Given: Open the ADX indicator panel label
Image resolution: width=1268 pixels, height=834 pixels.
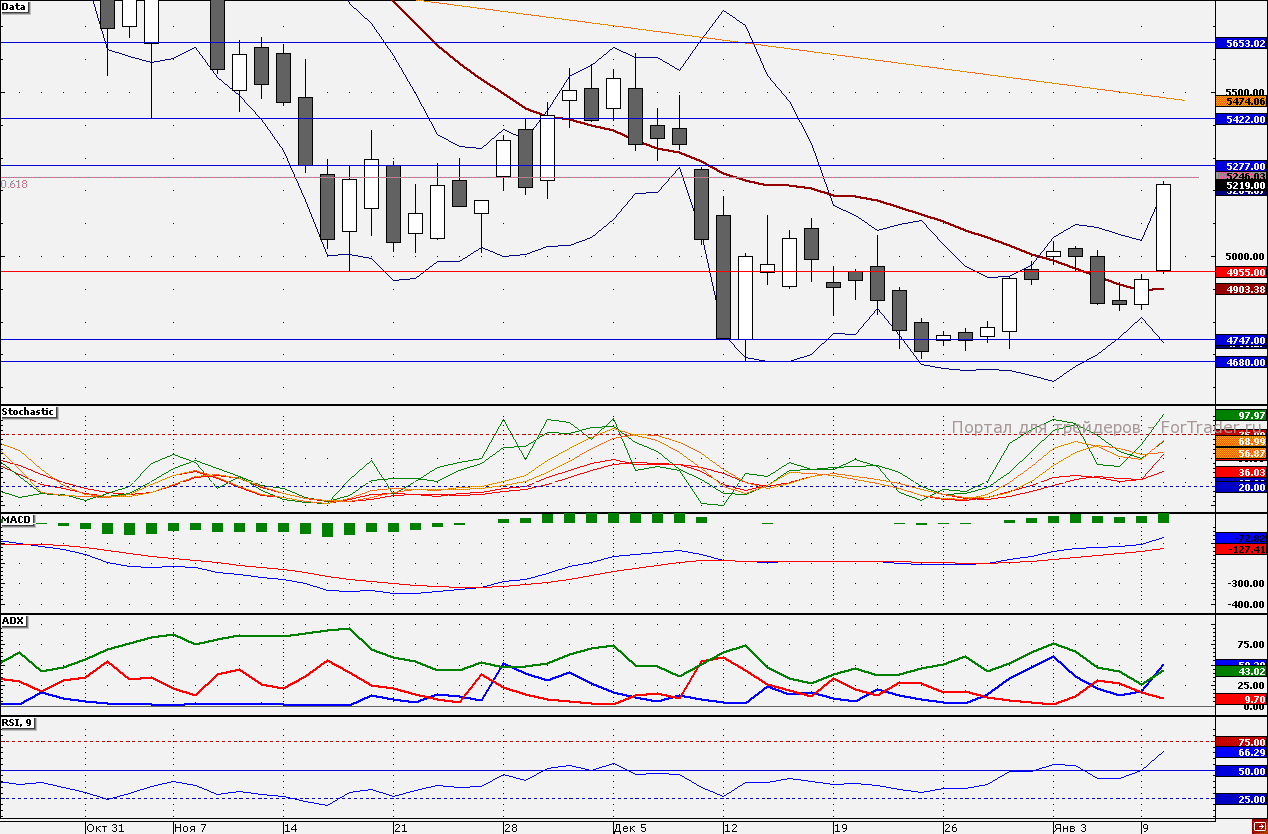Looking at the screenshot, I should (14, 621).
